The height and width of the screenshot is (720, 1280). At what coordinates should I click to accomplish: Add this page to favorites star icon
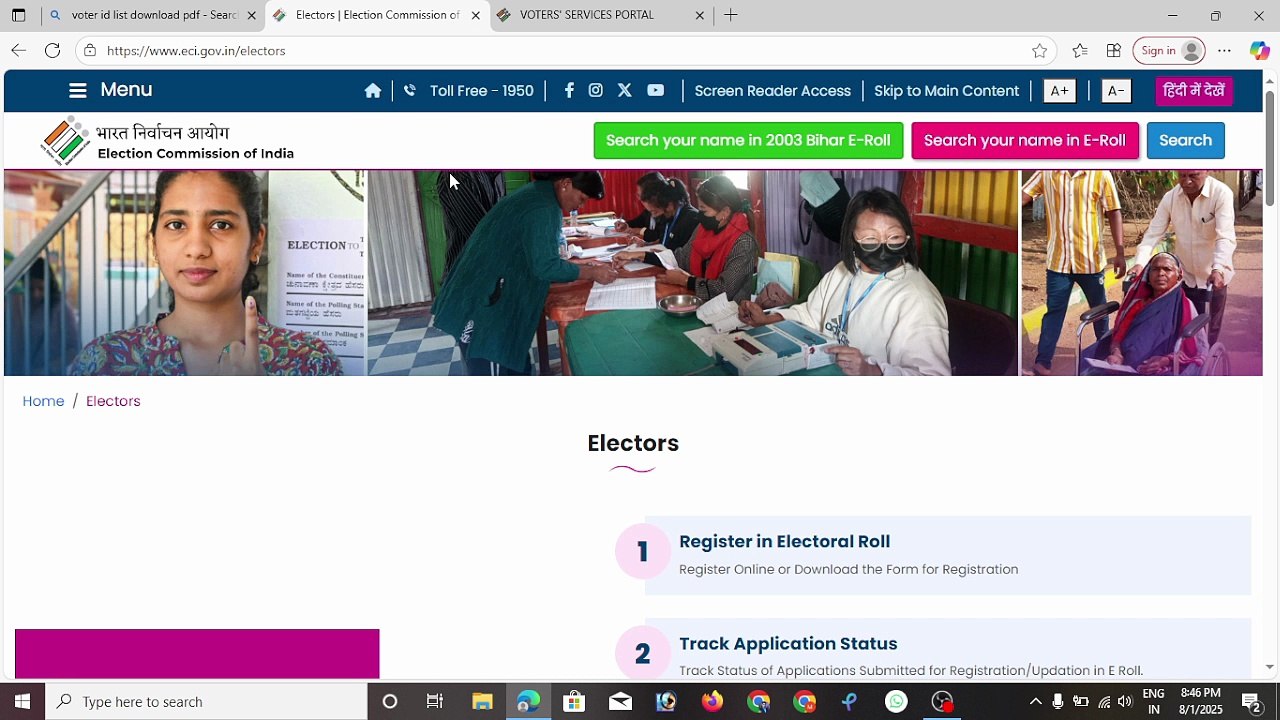1040,51
